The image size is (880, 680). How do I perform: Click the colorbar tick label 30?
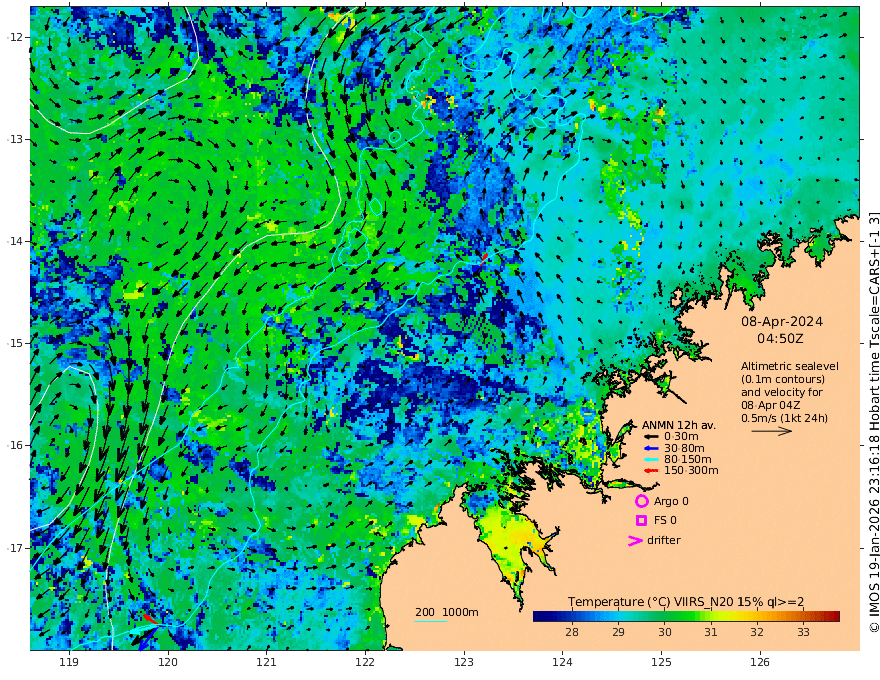[x=664, y=632]
